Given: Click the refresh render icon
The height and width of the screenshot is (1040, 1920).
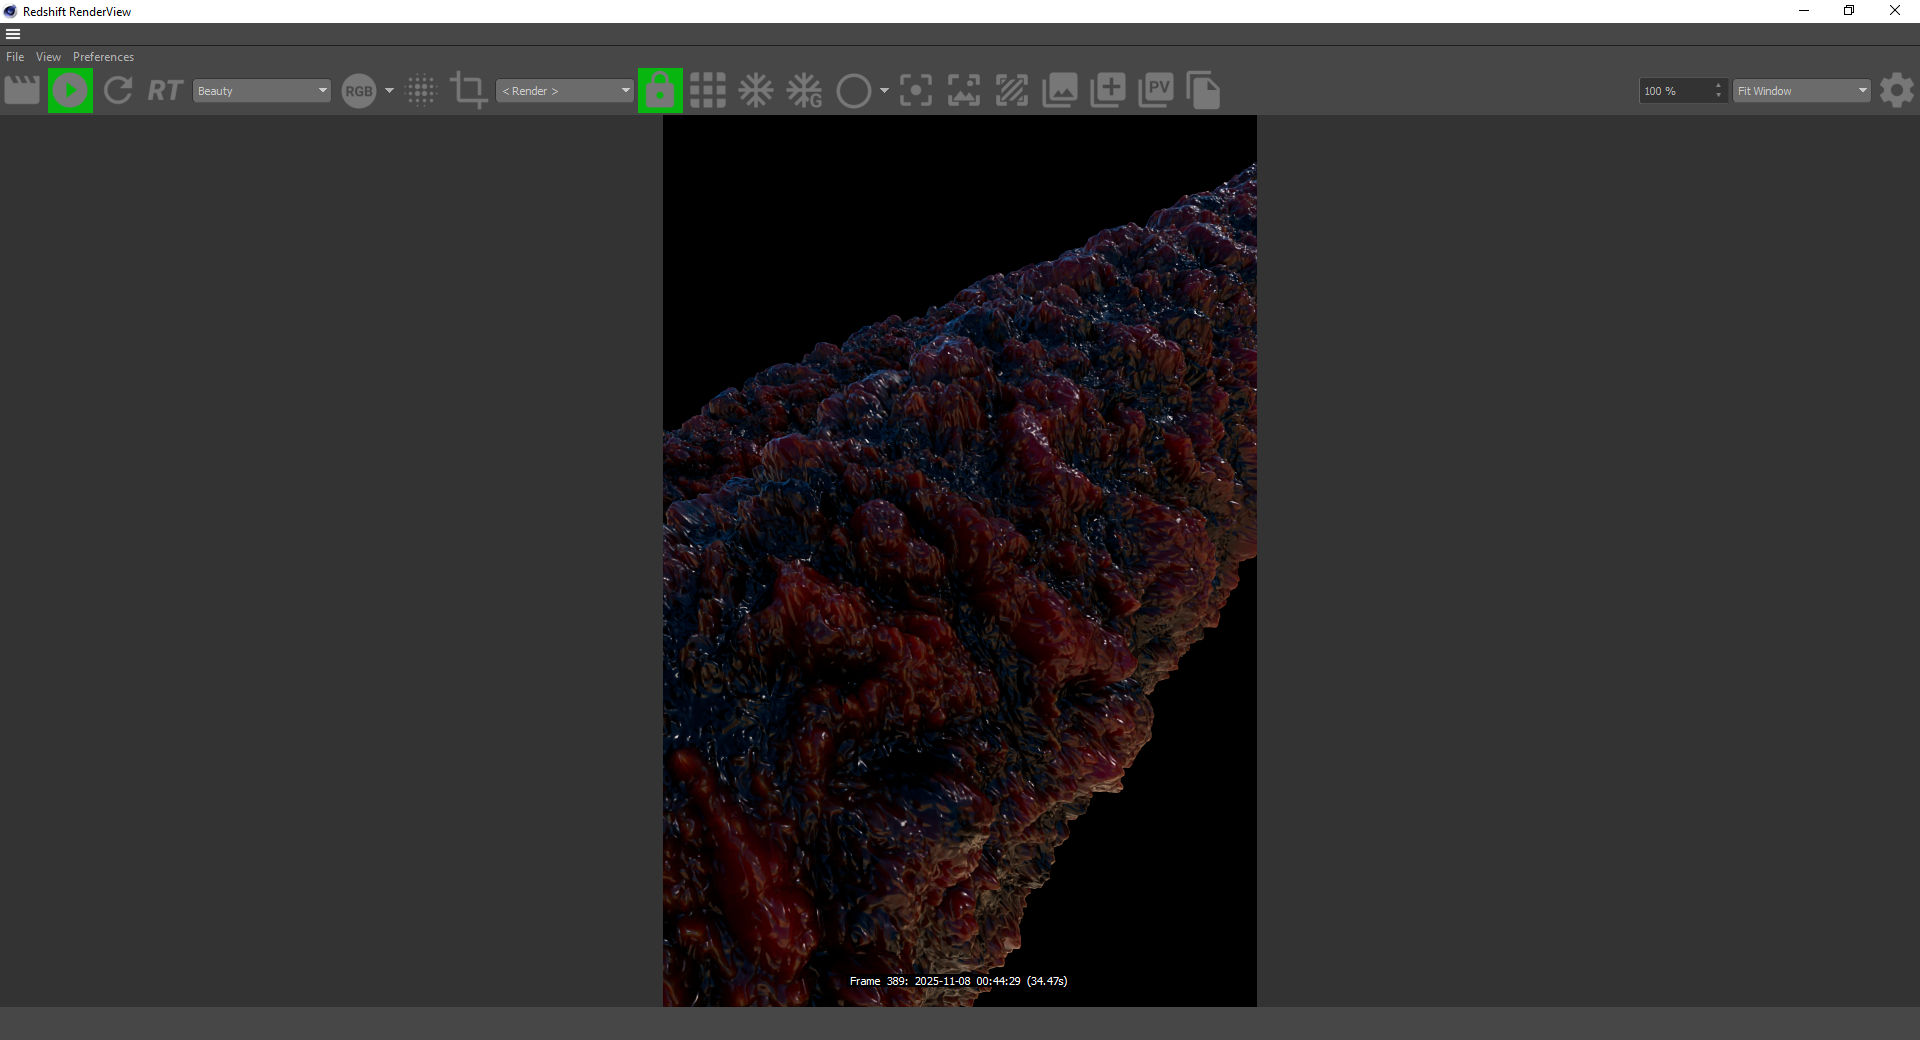Looking at the screenshot, I should pyautogui.click(x=118, y=91).
